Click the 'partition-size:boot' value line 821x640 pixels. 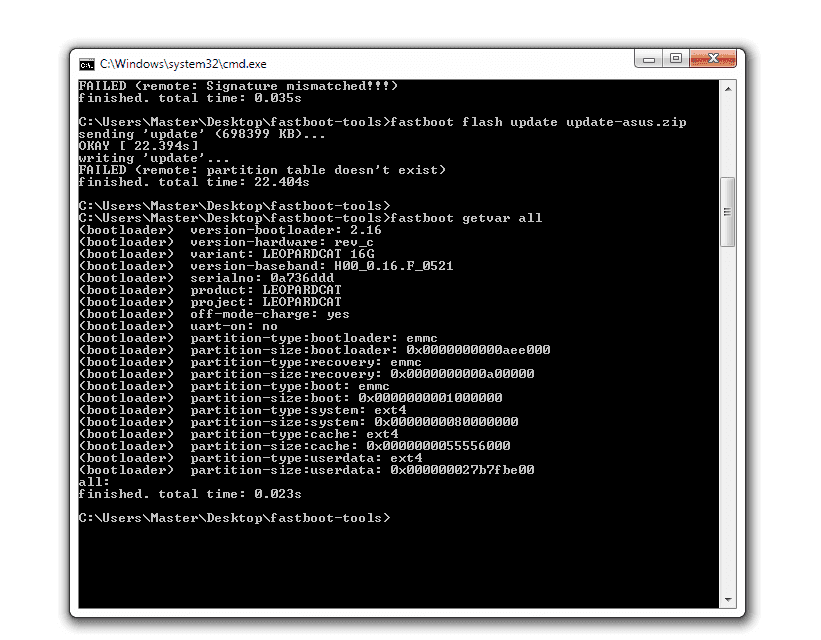pyautogui.click(x=291, y=398)
